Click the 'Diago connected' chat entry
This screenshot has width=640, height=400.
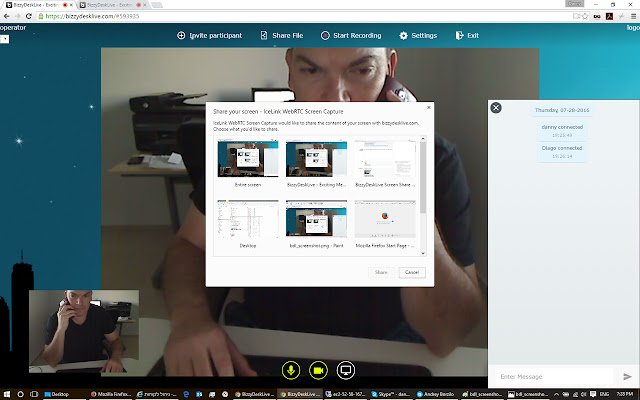point(562,152)
